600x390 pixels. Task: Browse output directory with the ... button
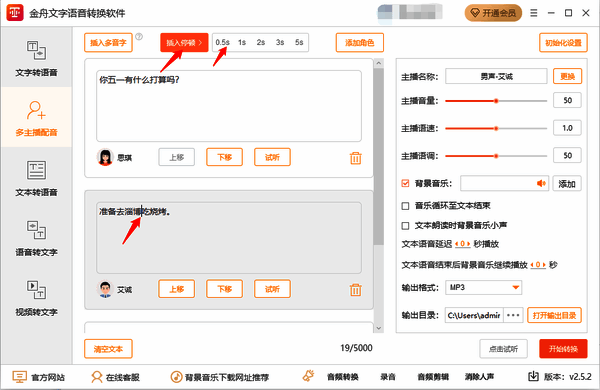(513, 315)
